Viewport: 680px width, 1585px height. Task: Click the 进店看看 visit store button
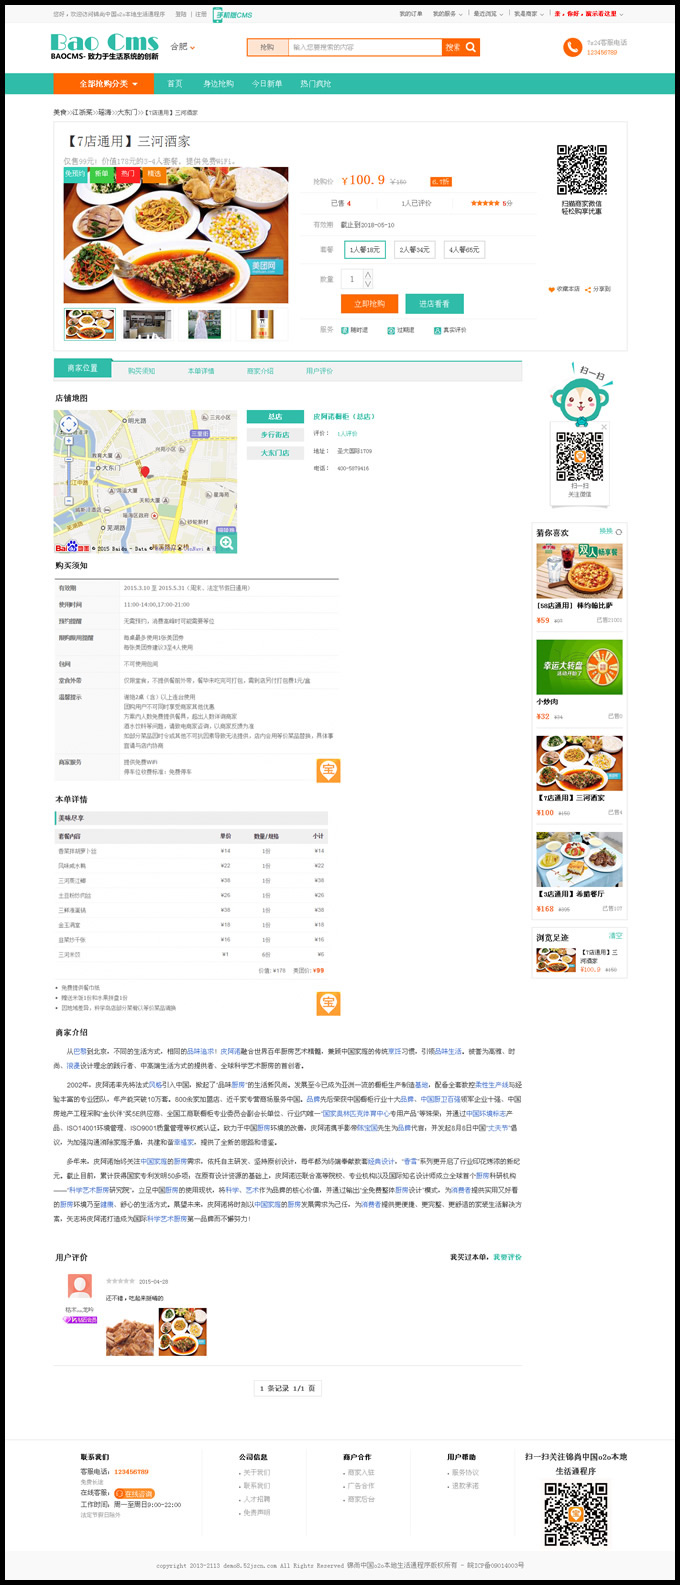click(434, 303)
